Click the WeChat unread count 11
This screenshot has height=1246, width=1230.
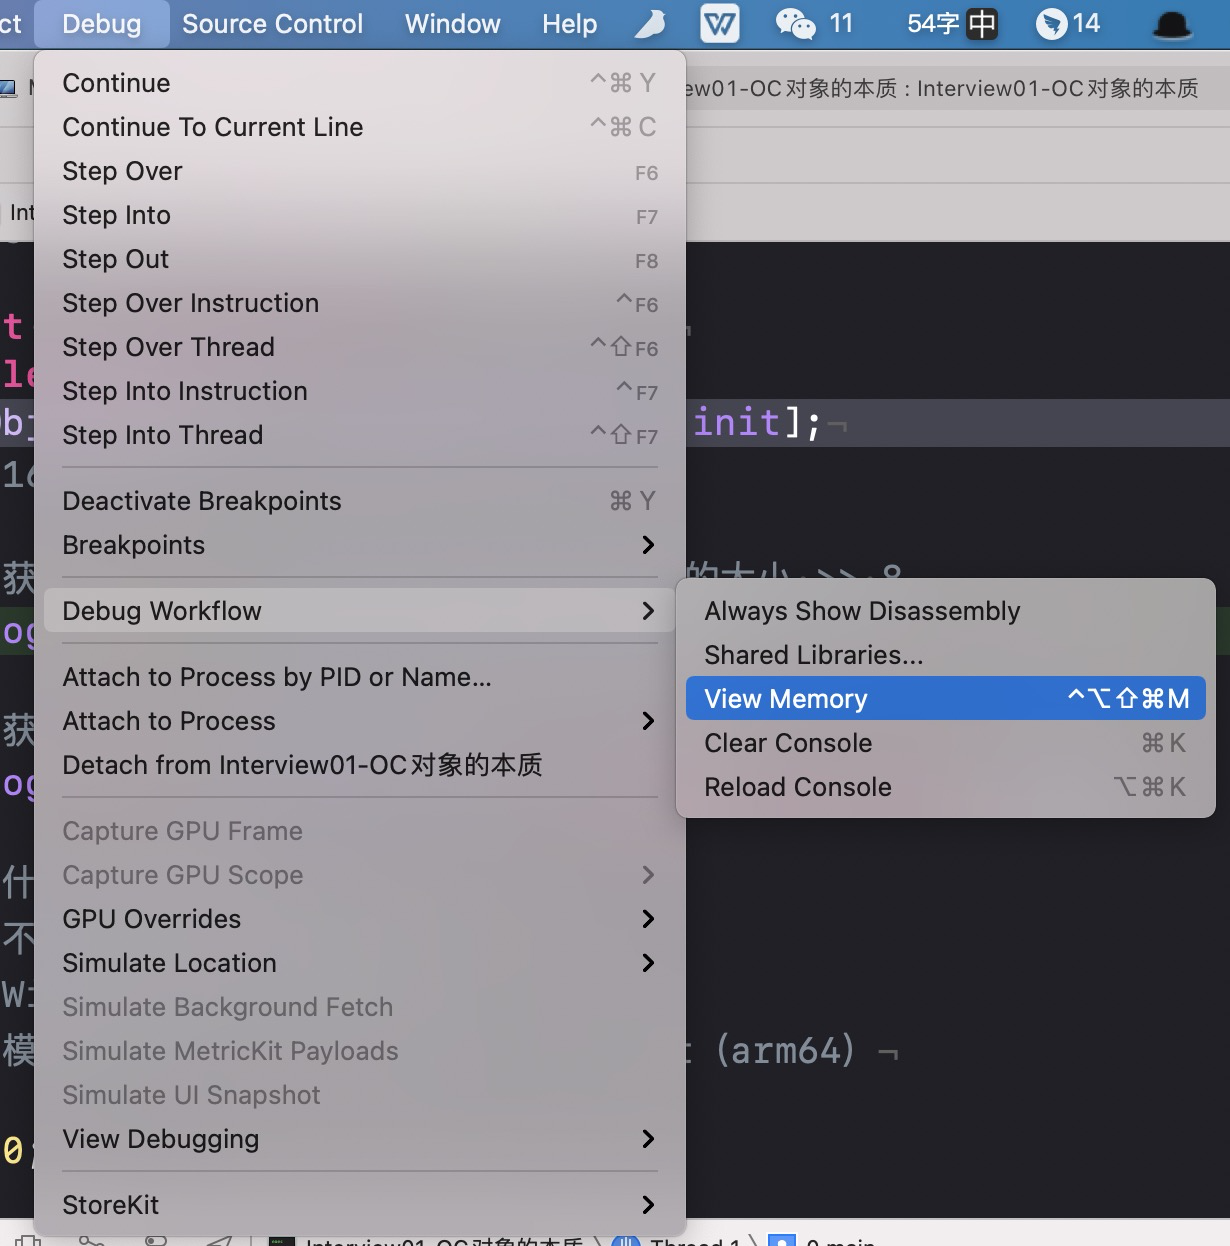click(x=842, y=24)
